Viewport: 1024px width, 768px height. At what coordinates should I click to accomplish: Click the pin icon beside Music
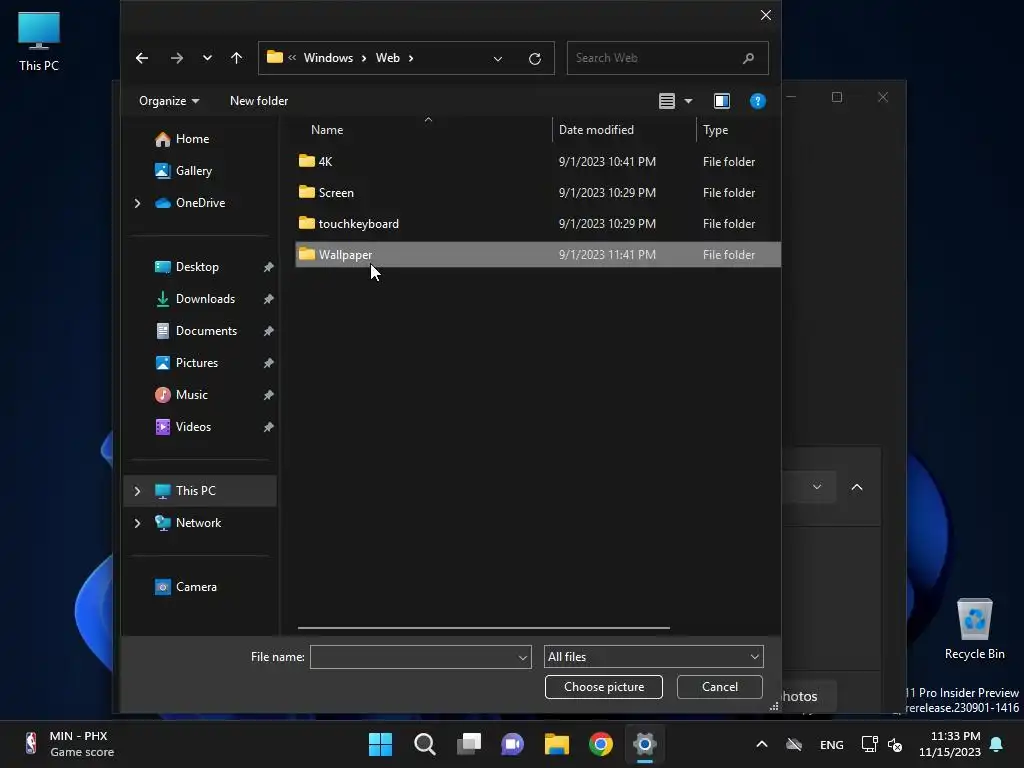(268, 395)
